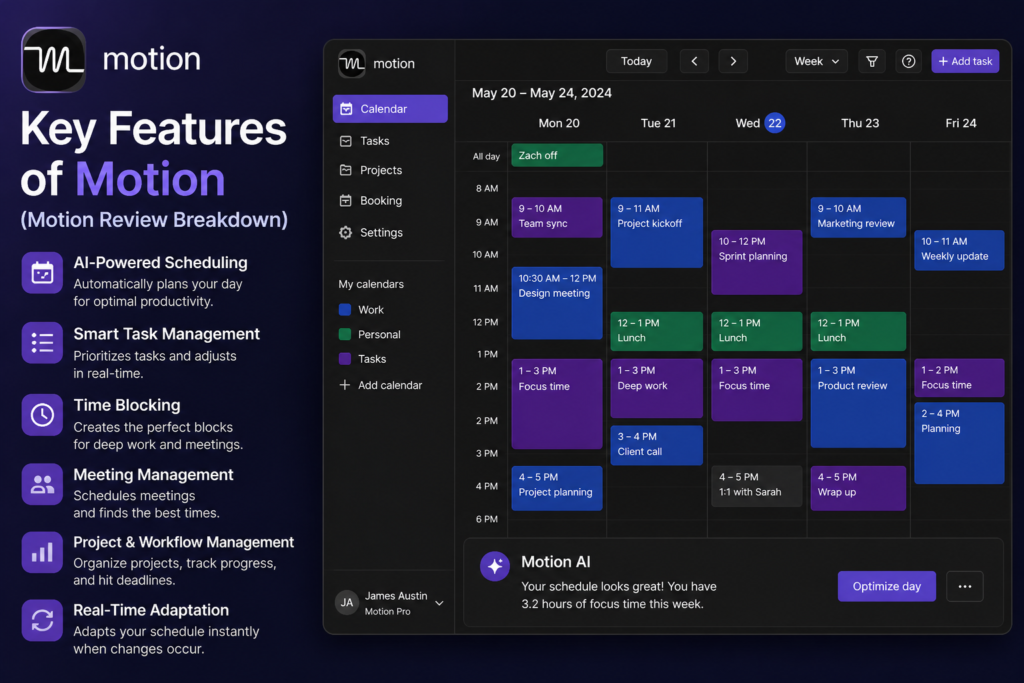
Task: Open the help question mark icon
Action: [908, 61]
